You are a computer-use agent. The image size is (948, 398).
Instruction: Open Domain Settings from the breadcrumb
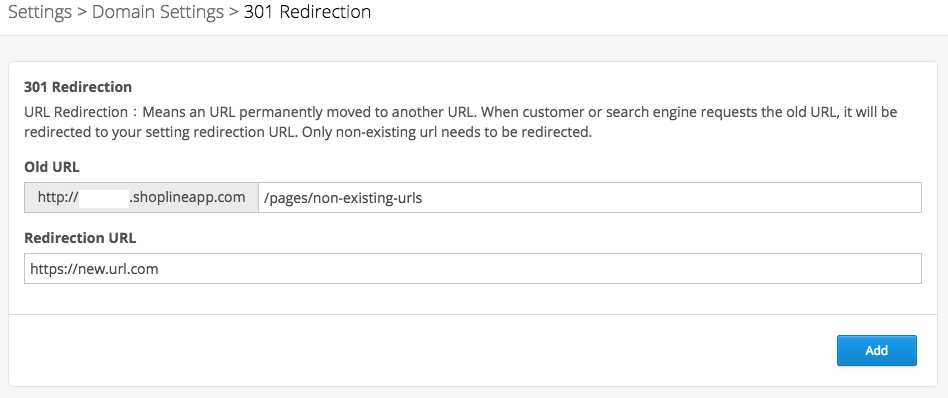click(157, 11)
